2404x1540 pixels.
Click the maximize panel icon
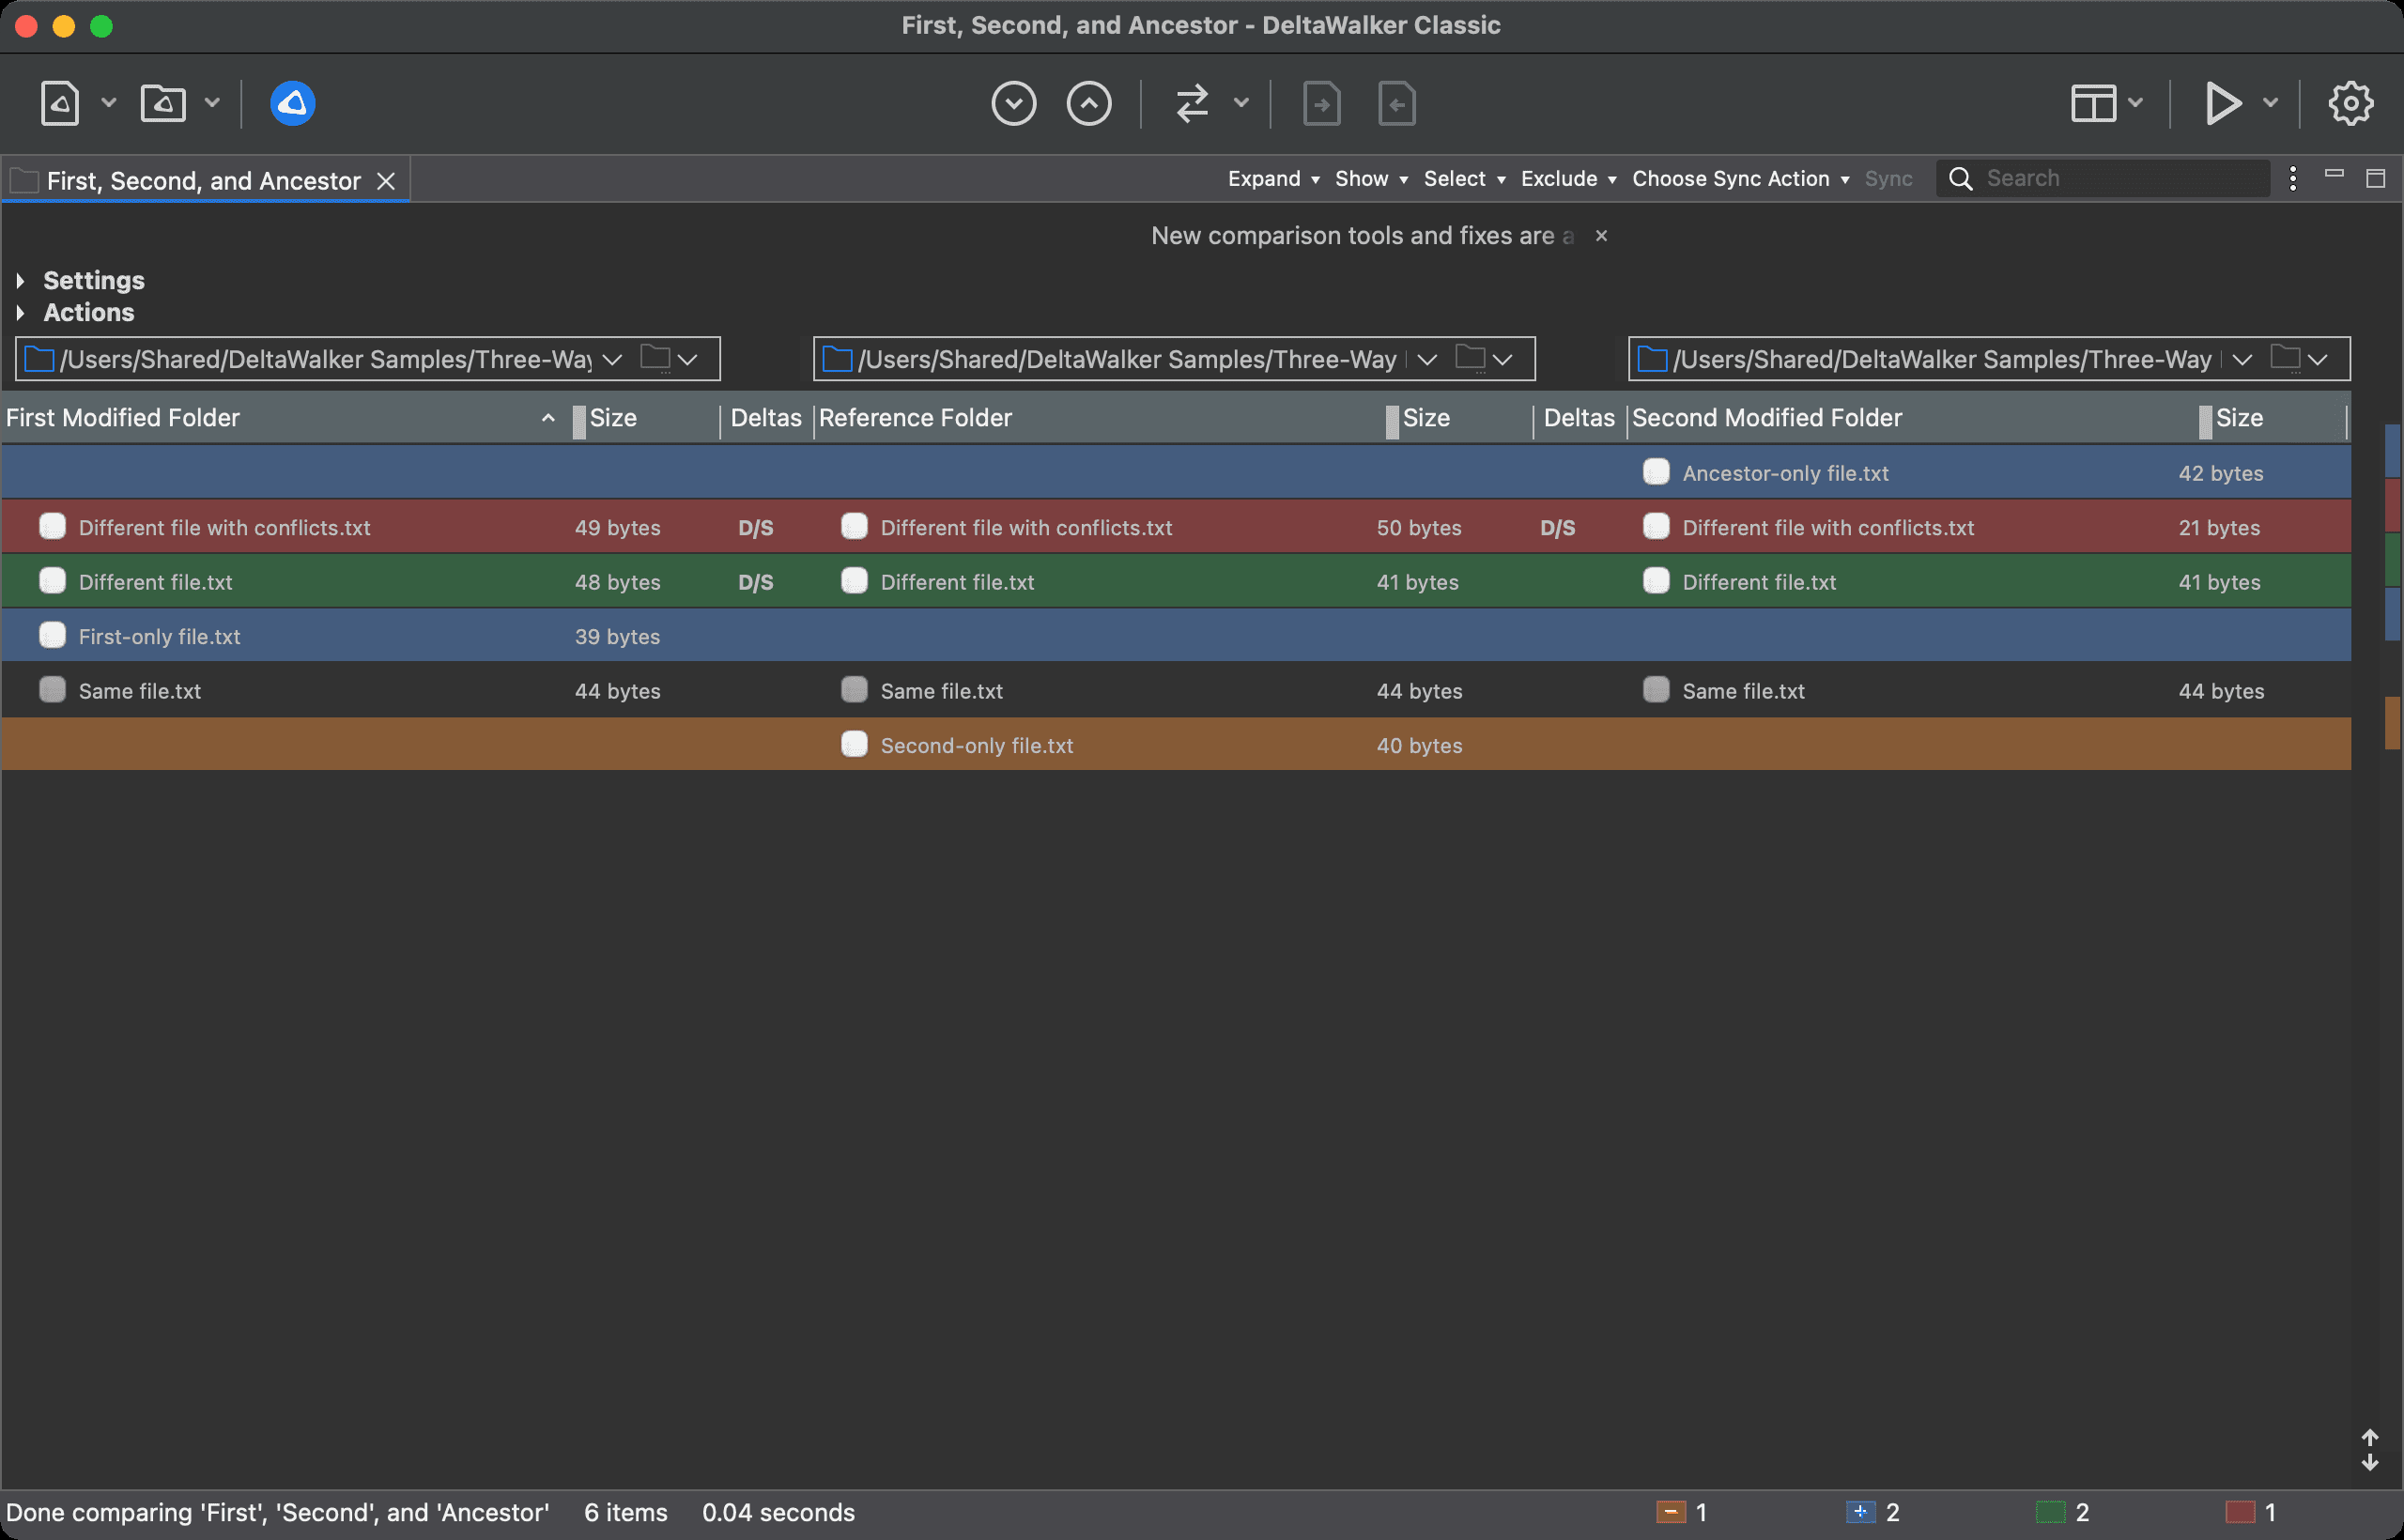click(x=2376, y=179)
